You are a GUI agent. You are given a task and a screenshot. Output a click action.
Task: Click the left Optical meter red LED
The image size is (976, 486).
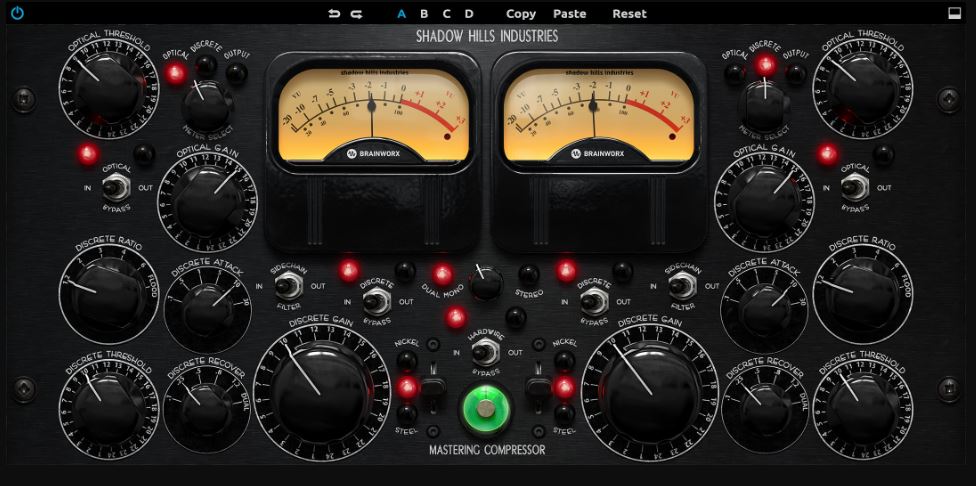coord(176,74)
